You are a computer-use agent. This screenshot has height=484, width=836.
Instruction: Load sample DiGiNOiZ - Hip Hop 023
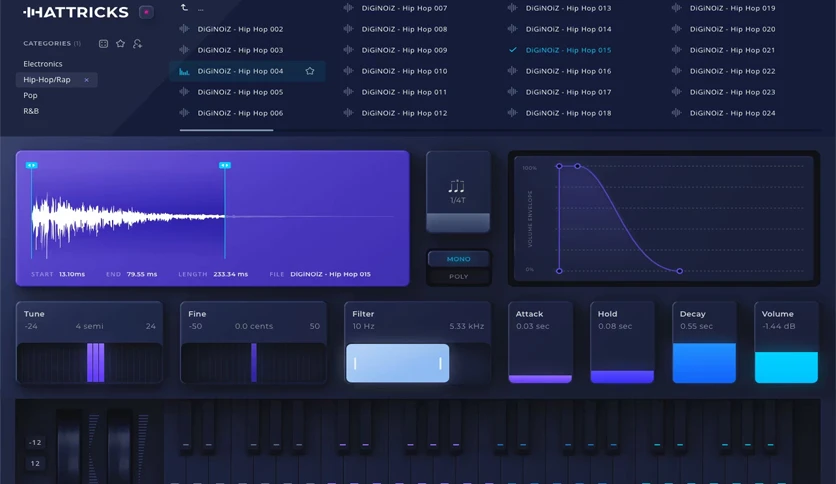coord(733,92)
